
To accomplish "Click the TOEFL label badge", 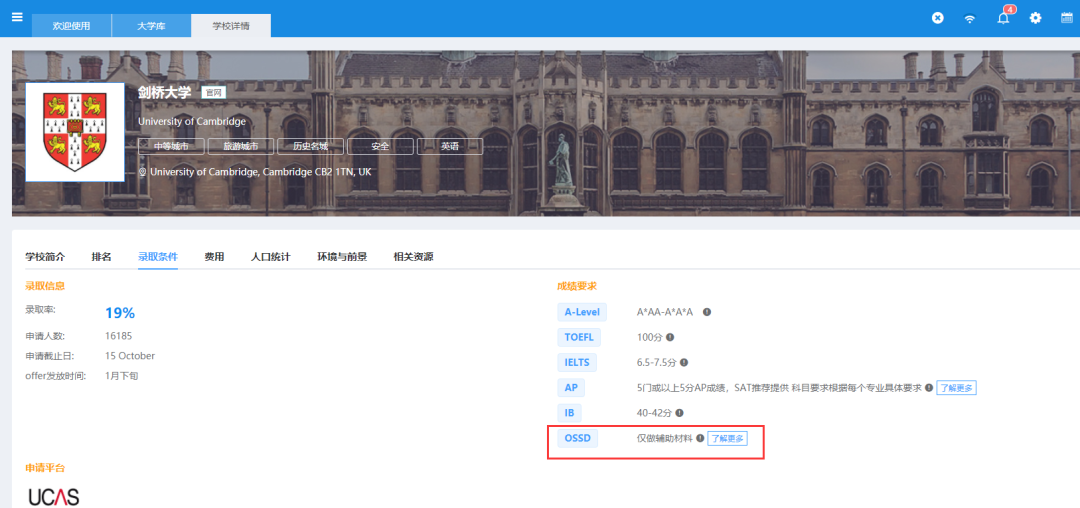I will [579, 337].
